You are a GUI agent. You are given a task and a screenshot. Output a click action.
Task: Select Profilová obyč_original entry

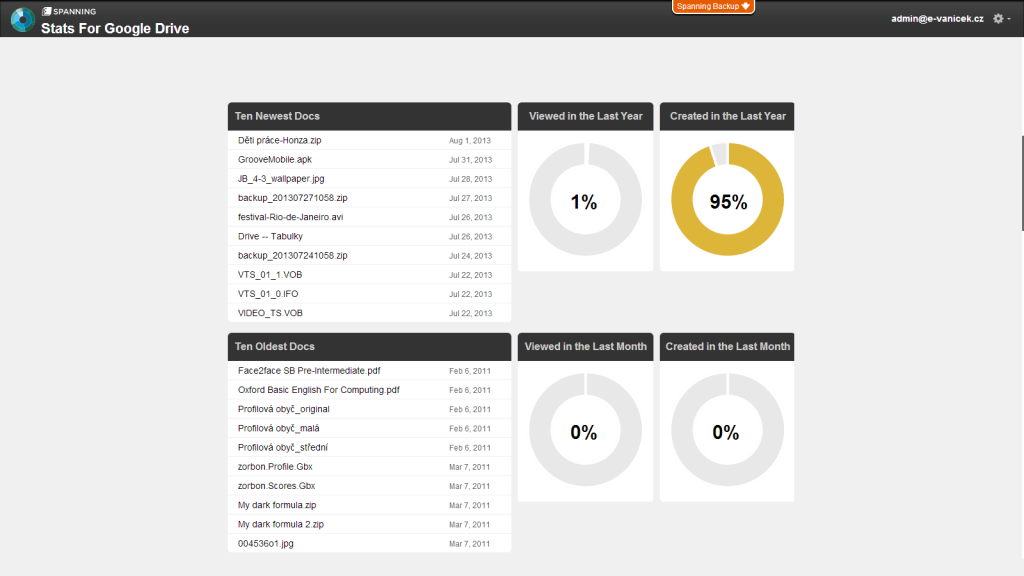click(x=283, y=409)
